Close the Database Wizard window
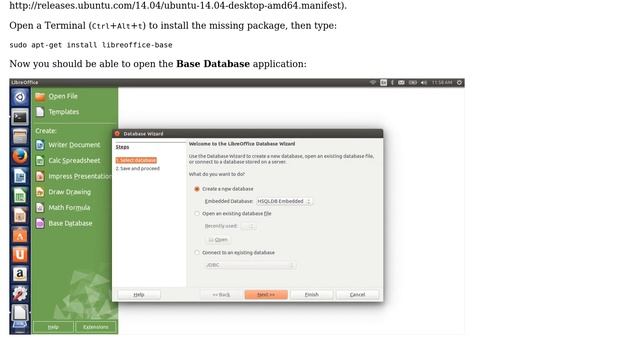This screenshot has width=640, height=360. (117, 133)
